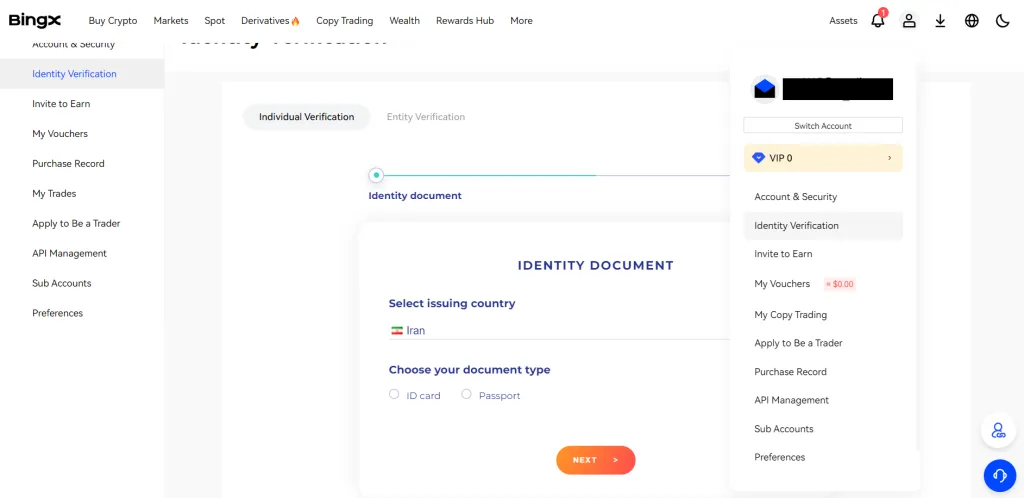Image resolution: width=1024 pixels, height=498 pixels.
Task: Select the Passport radio button
Action: [466, 394]
